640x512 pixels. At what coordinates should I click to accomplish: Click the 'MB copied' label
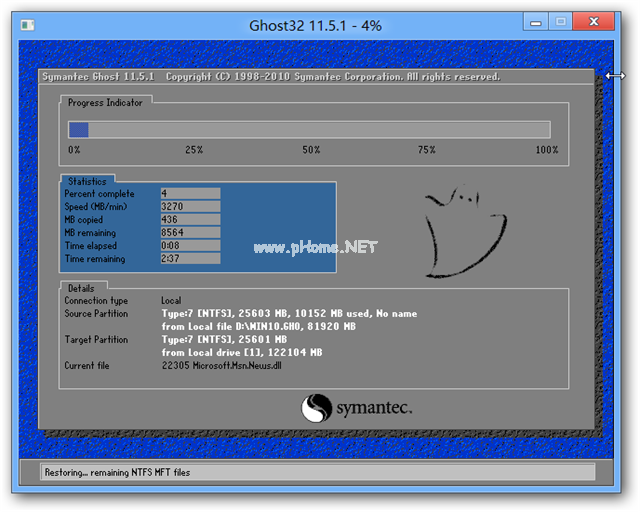[x=83, y=220]
